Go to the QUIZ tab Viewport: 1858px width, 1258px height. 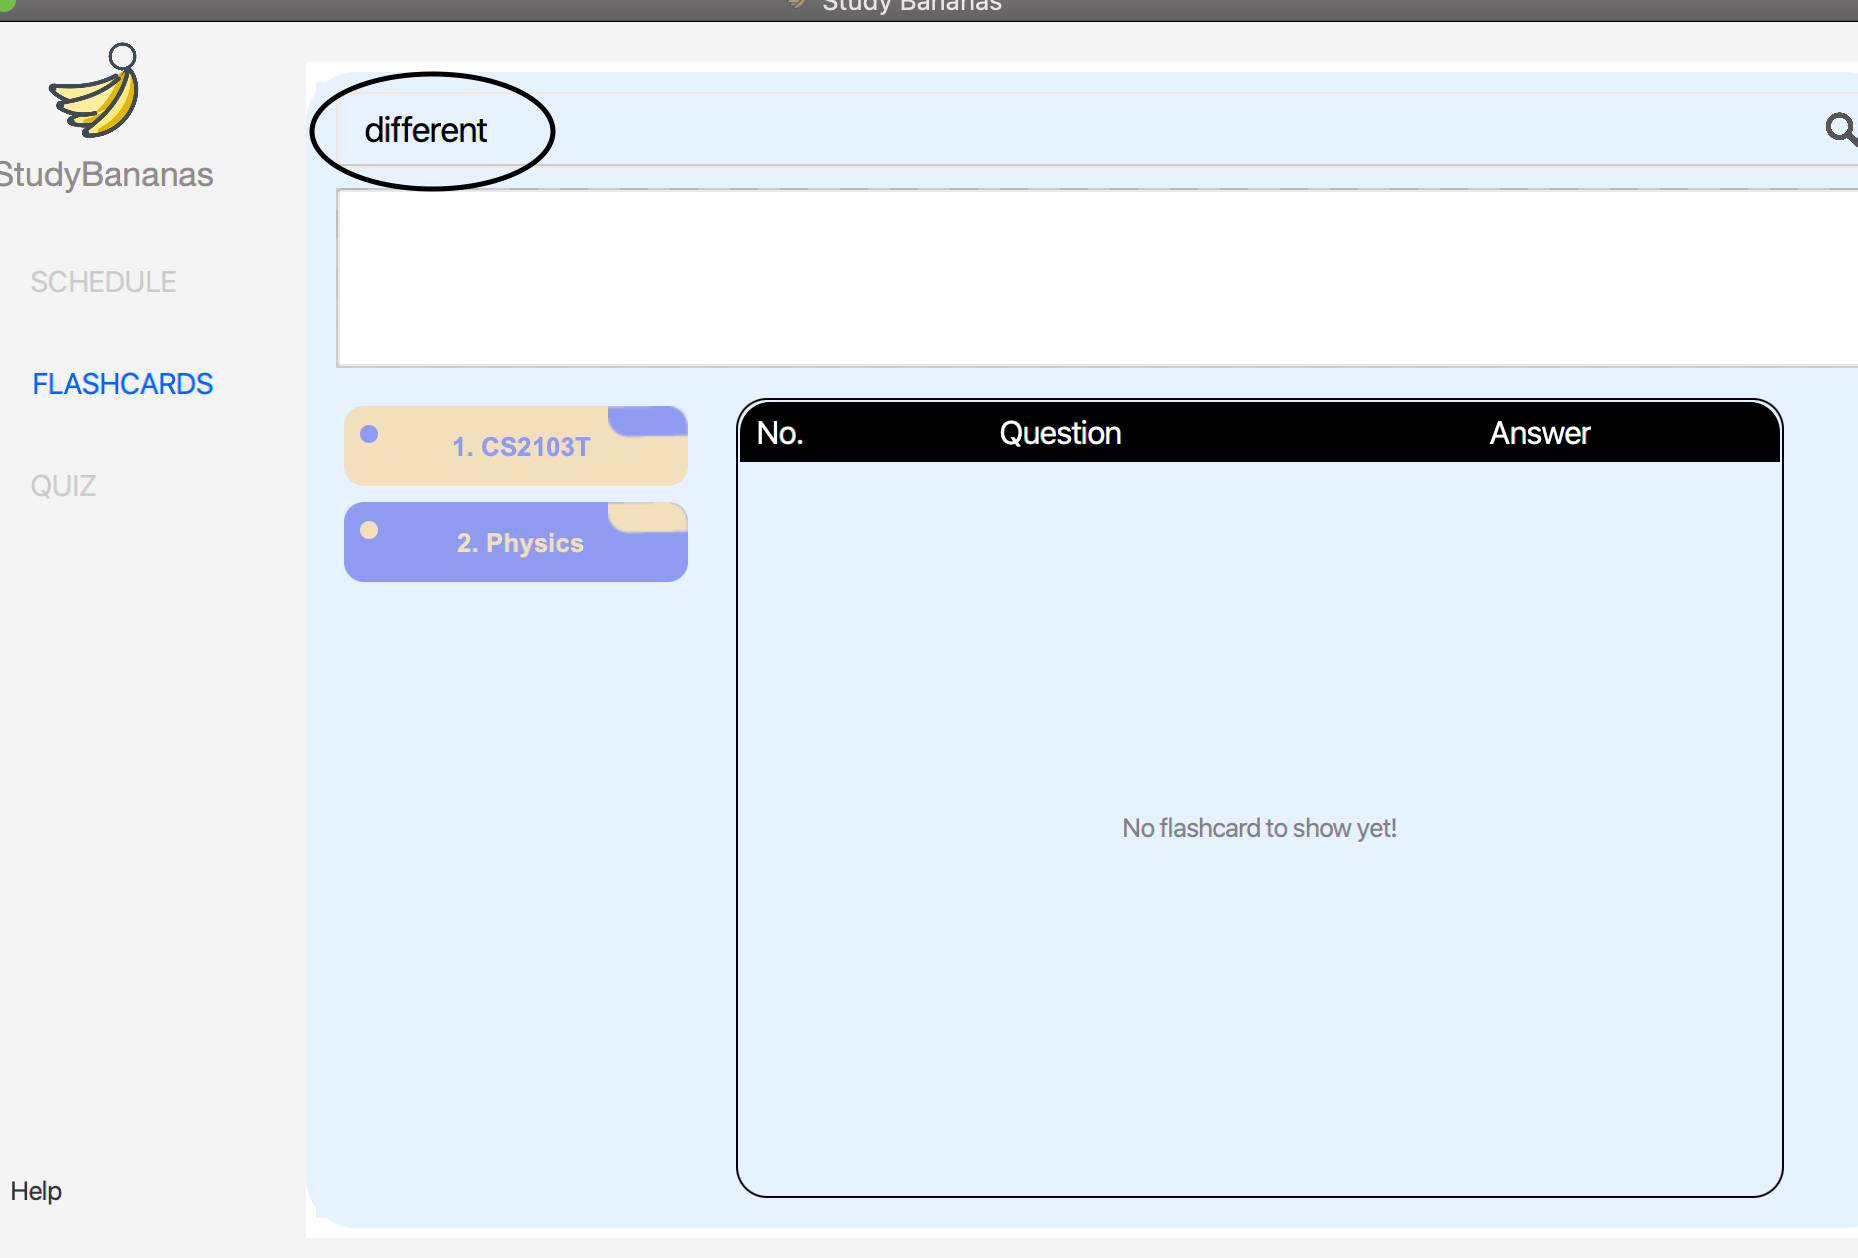click(63, 486)
